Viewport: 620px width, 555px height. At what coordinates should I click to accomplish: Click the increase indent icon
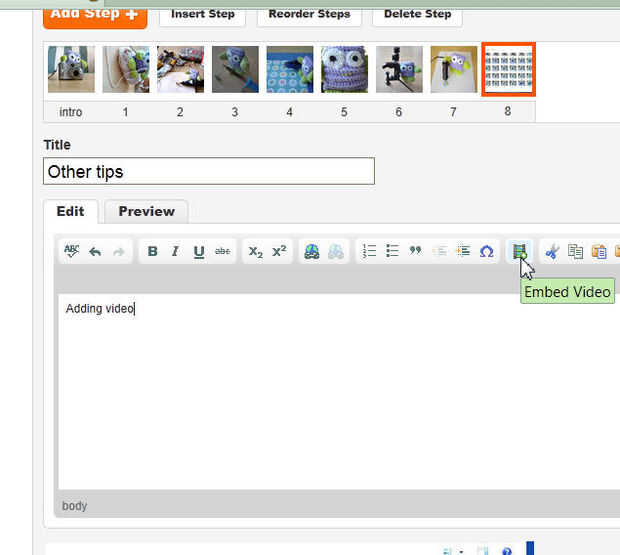point(463,251)
